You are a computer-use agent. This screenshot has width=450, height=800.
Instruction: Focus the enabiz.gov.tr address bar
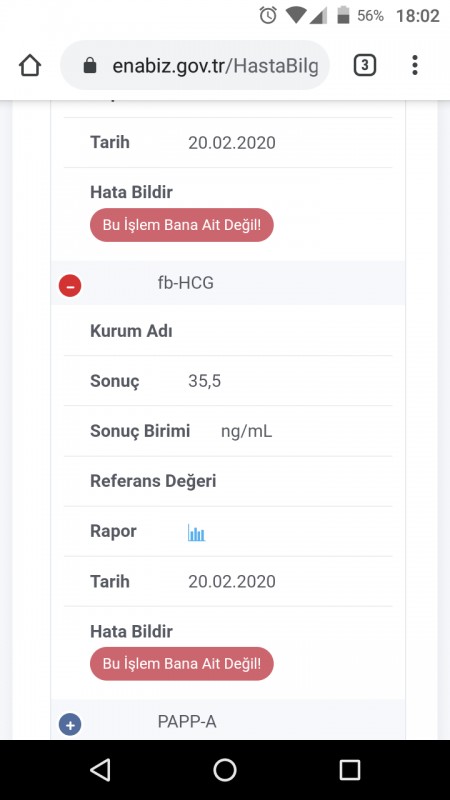(195, 65)
